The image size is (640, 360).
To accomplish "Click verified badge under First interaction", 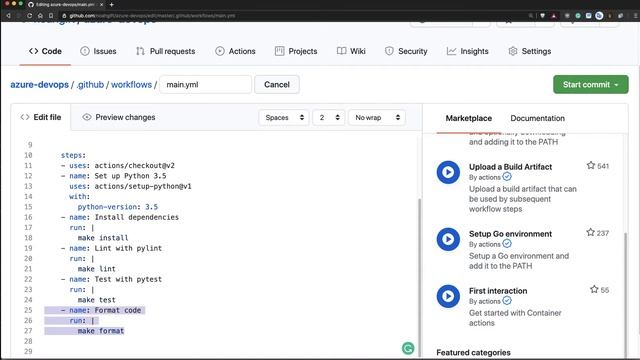I will (507, 301).
